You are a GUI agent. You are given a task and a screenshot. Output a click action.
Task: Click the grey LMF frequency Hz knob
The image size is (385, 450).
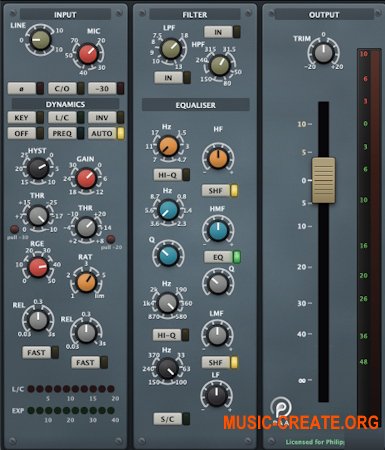(168, 303)
